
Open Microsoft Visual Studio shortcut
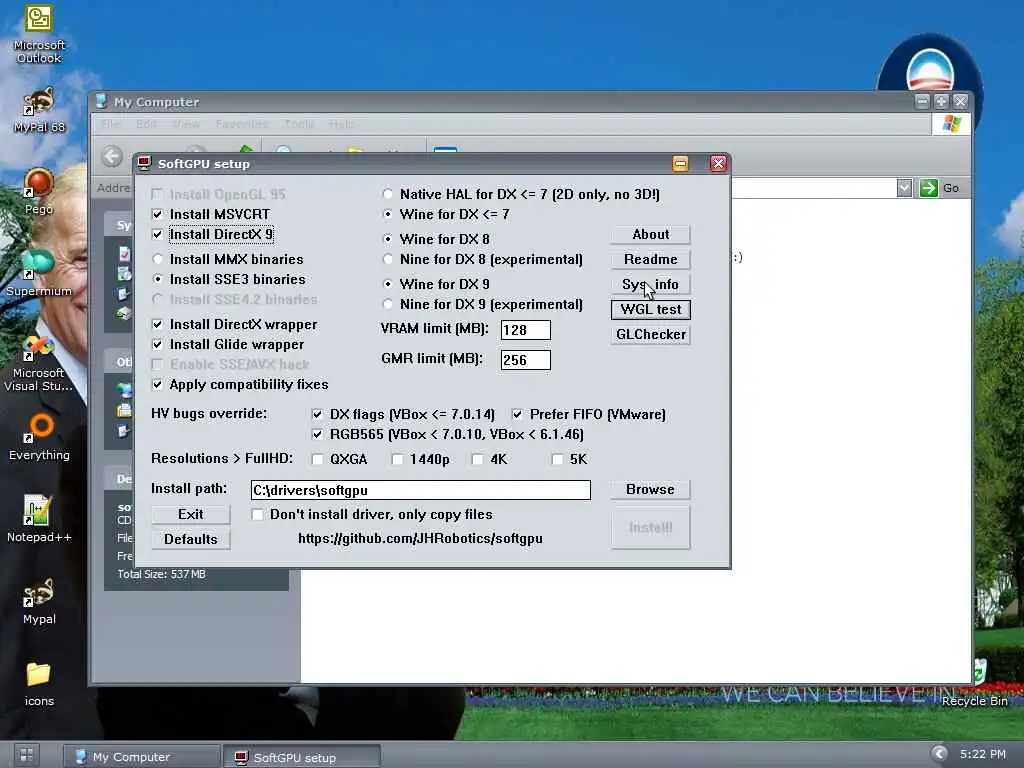(39, 363)
